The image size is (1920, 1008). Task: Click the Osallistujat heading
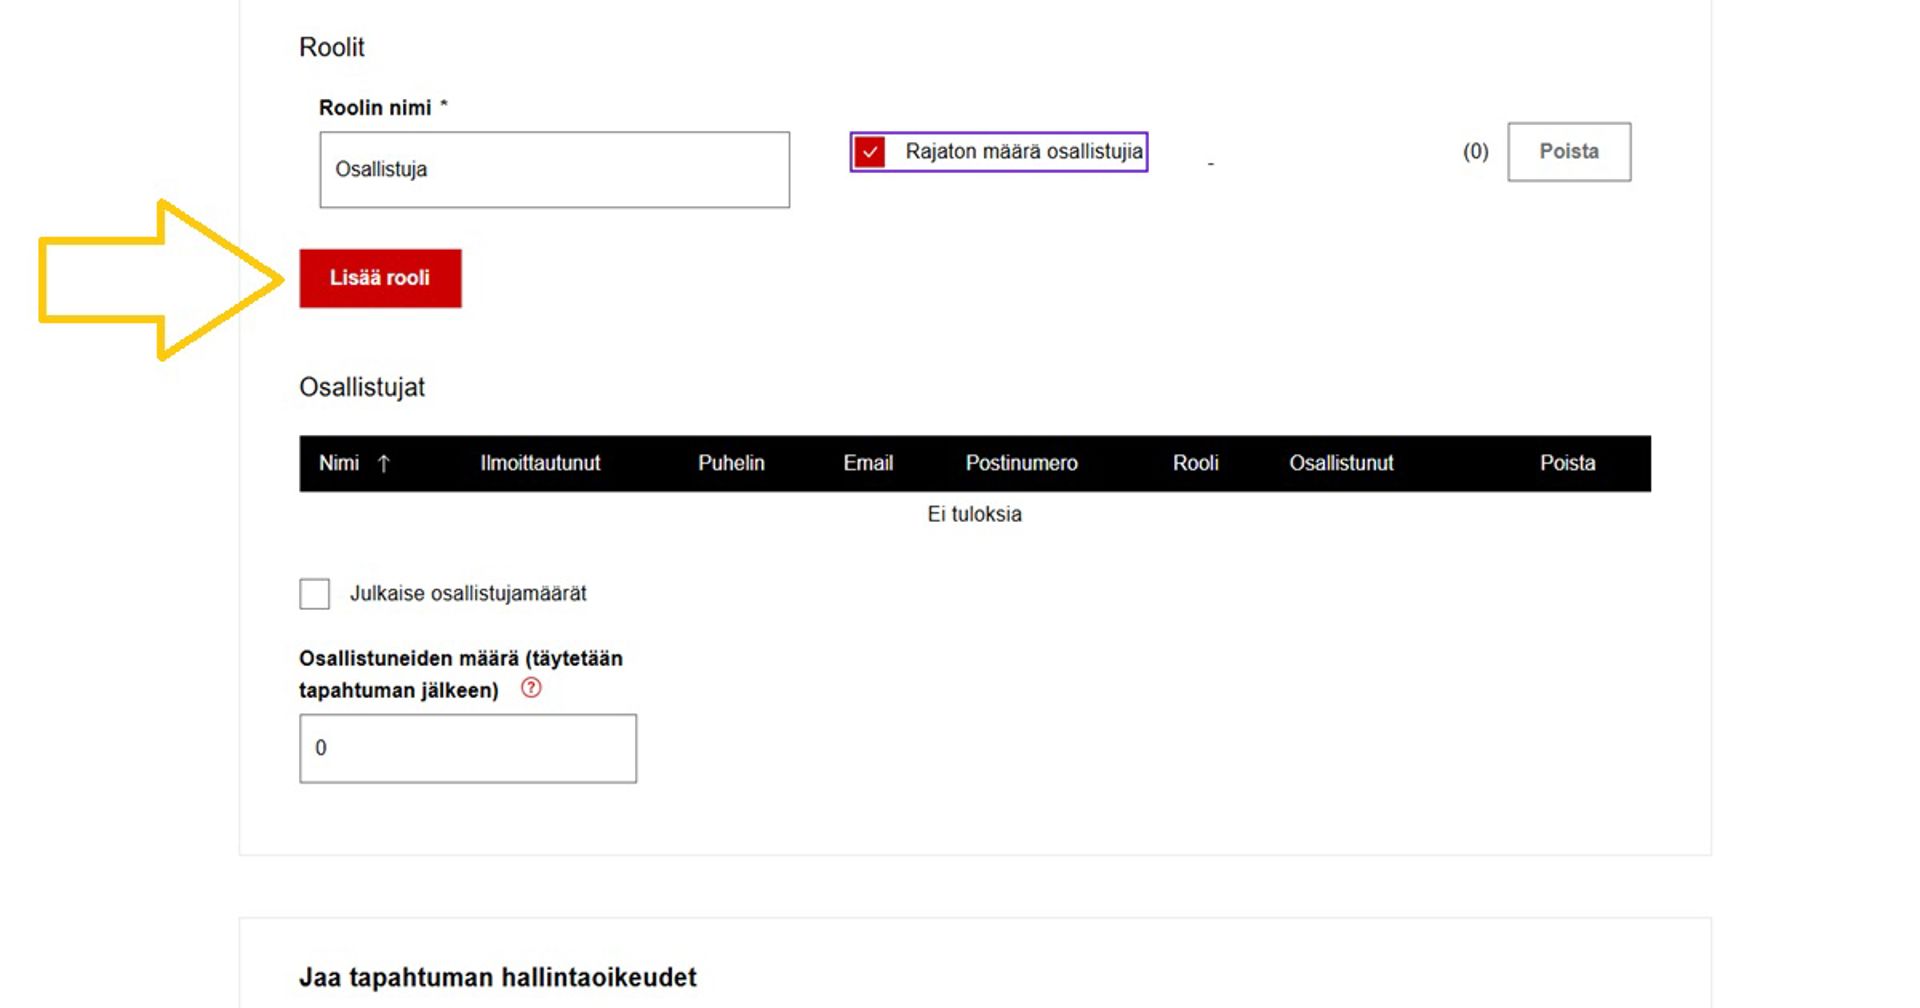point(362,388)
